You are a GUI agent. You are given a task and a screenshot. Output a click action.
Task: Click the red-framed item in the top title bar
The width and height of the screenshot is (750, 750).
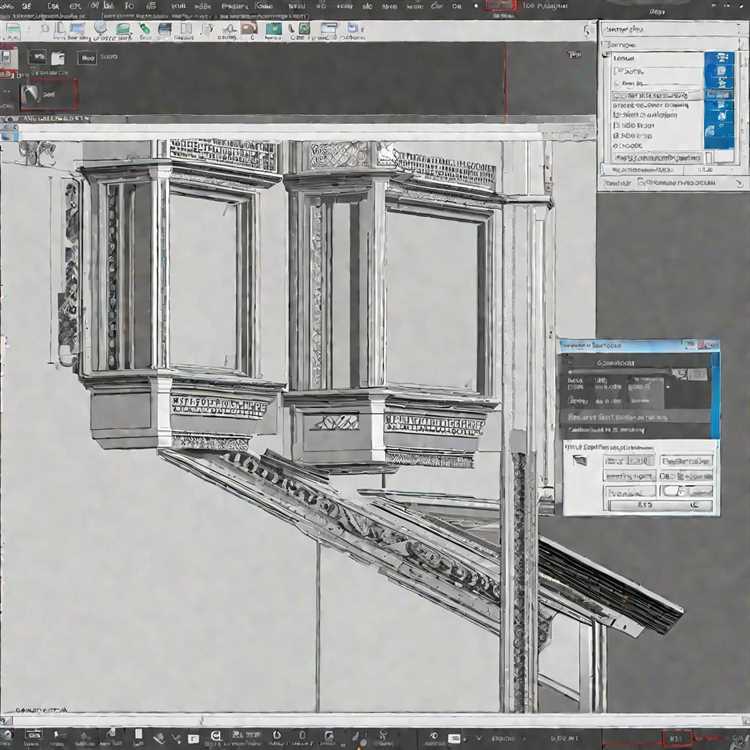pyautogui.click(x=501, y=6)
